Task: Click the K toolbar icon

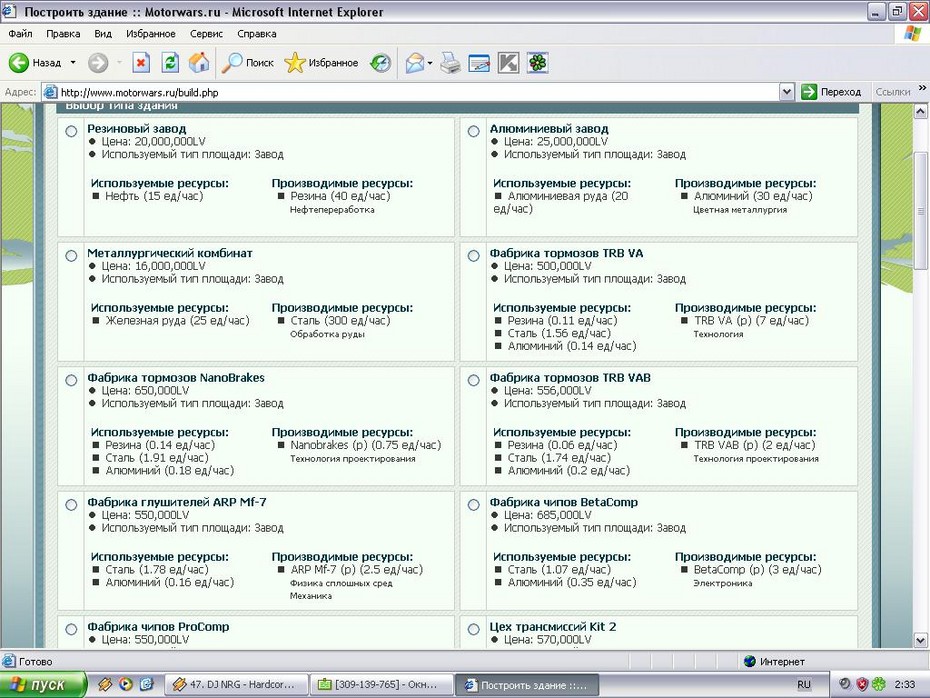Action: tap(508, 62)
